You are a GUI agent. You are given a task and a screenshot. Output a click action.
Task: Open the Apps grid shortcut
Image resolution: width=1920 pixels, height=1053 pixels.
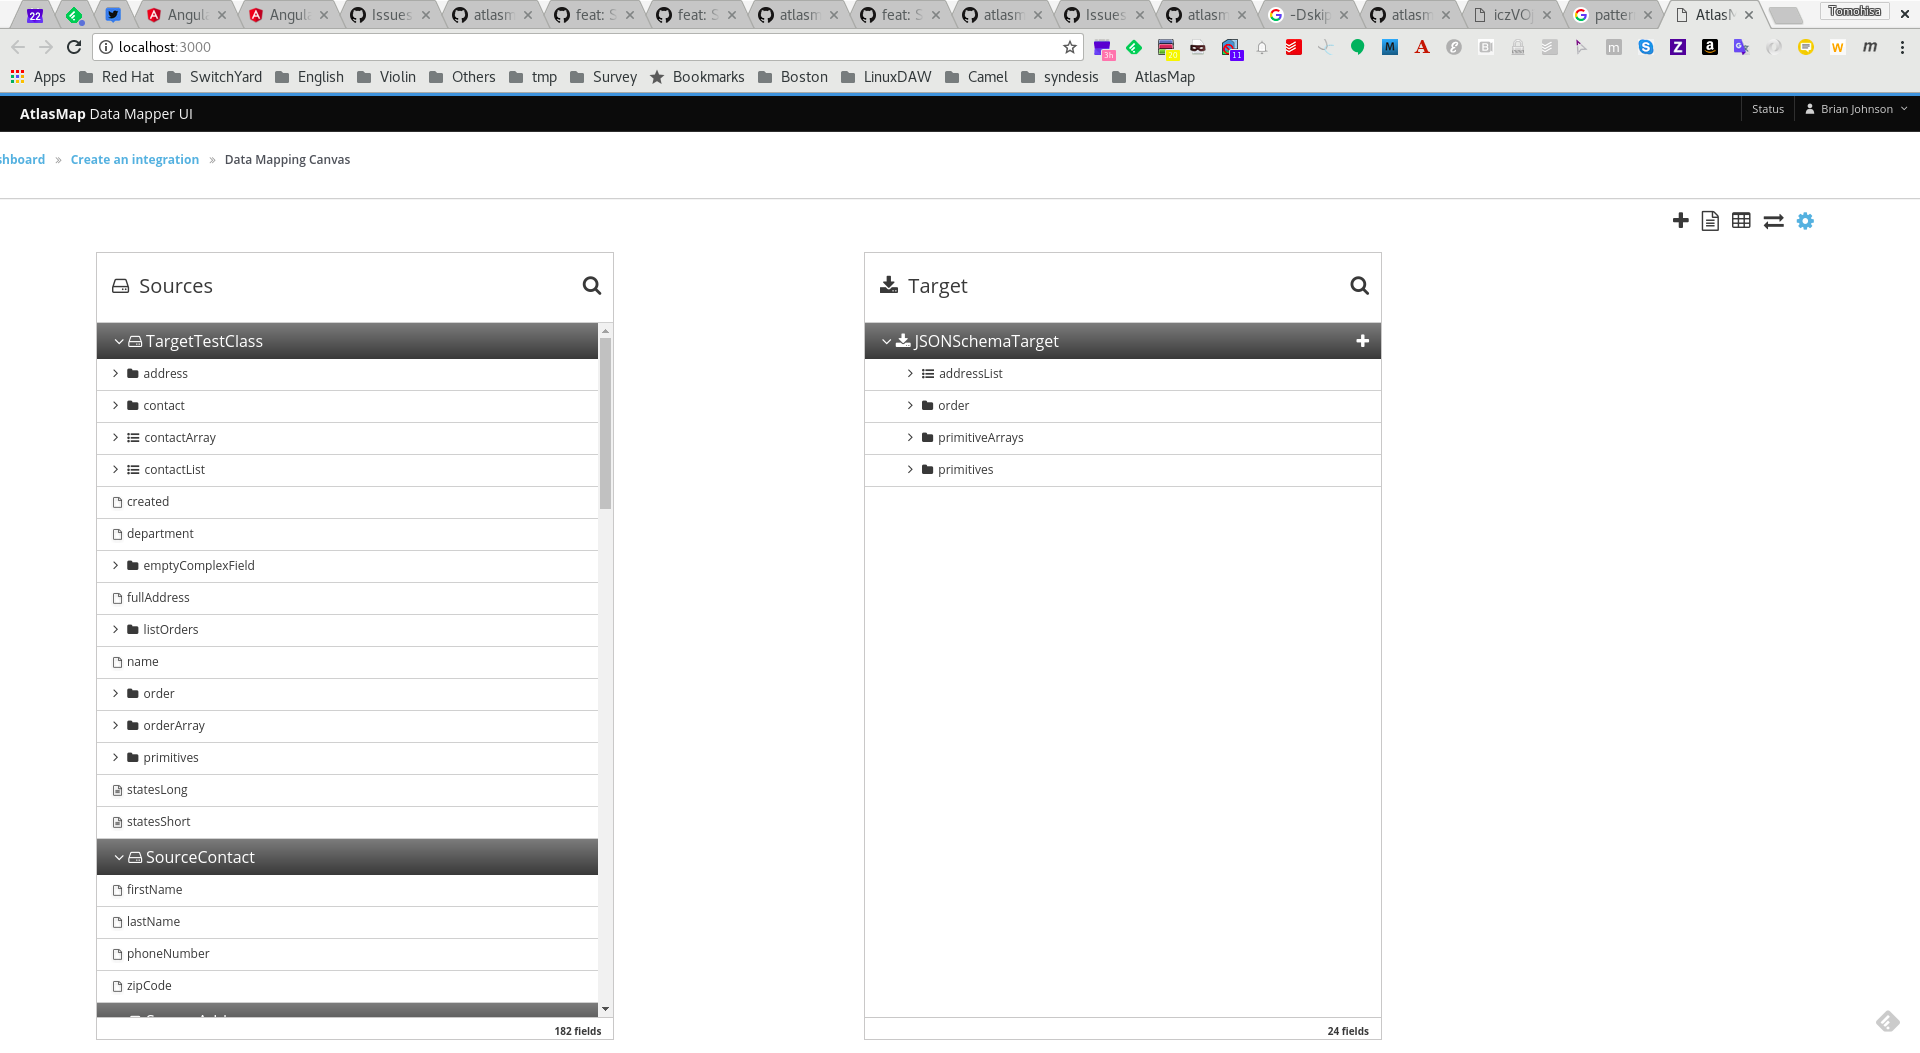[38, 77]
